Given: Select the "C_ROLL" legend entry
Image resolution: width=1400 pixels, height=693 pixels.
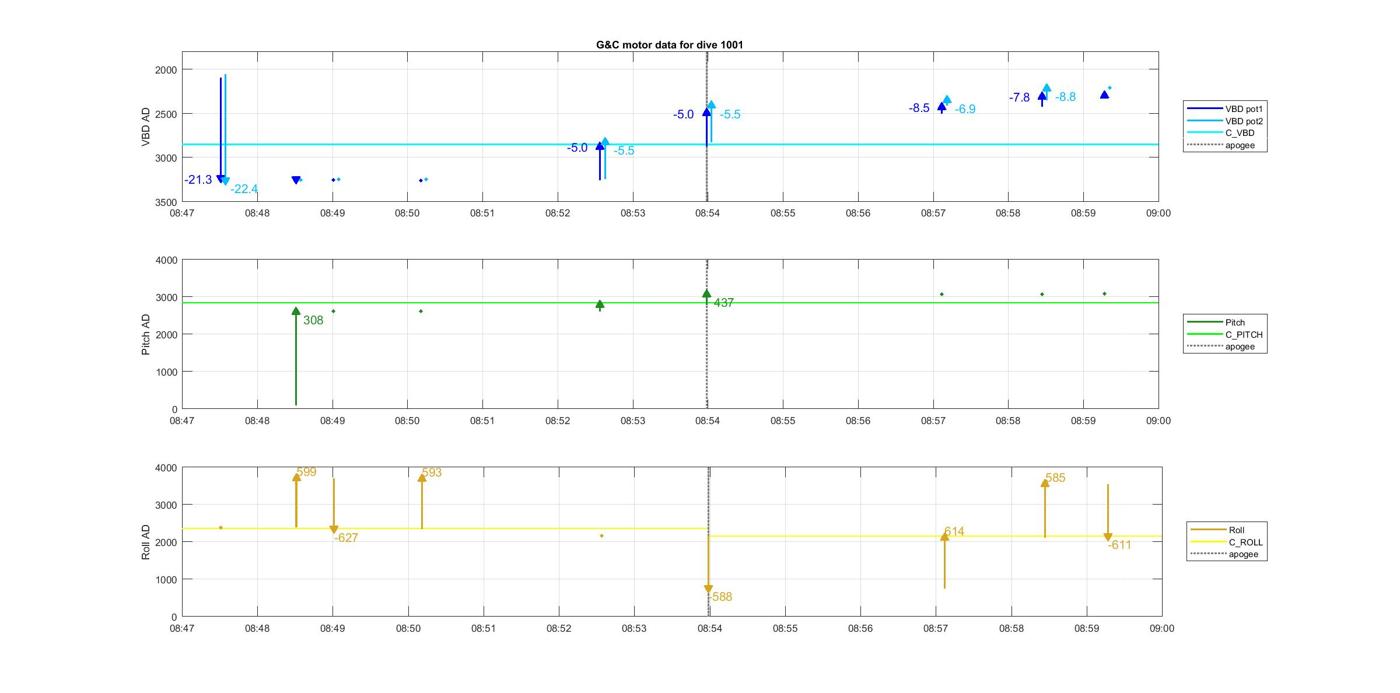Looking at the screenshot, I should pyautogui.click(x=1226, y=542).
